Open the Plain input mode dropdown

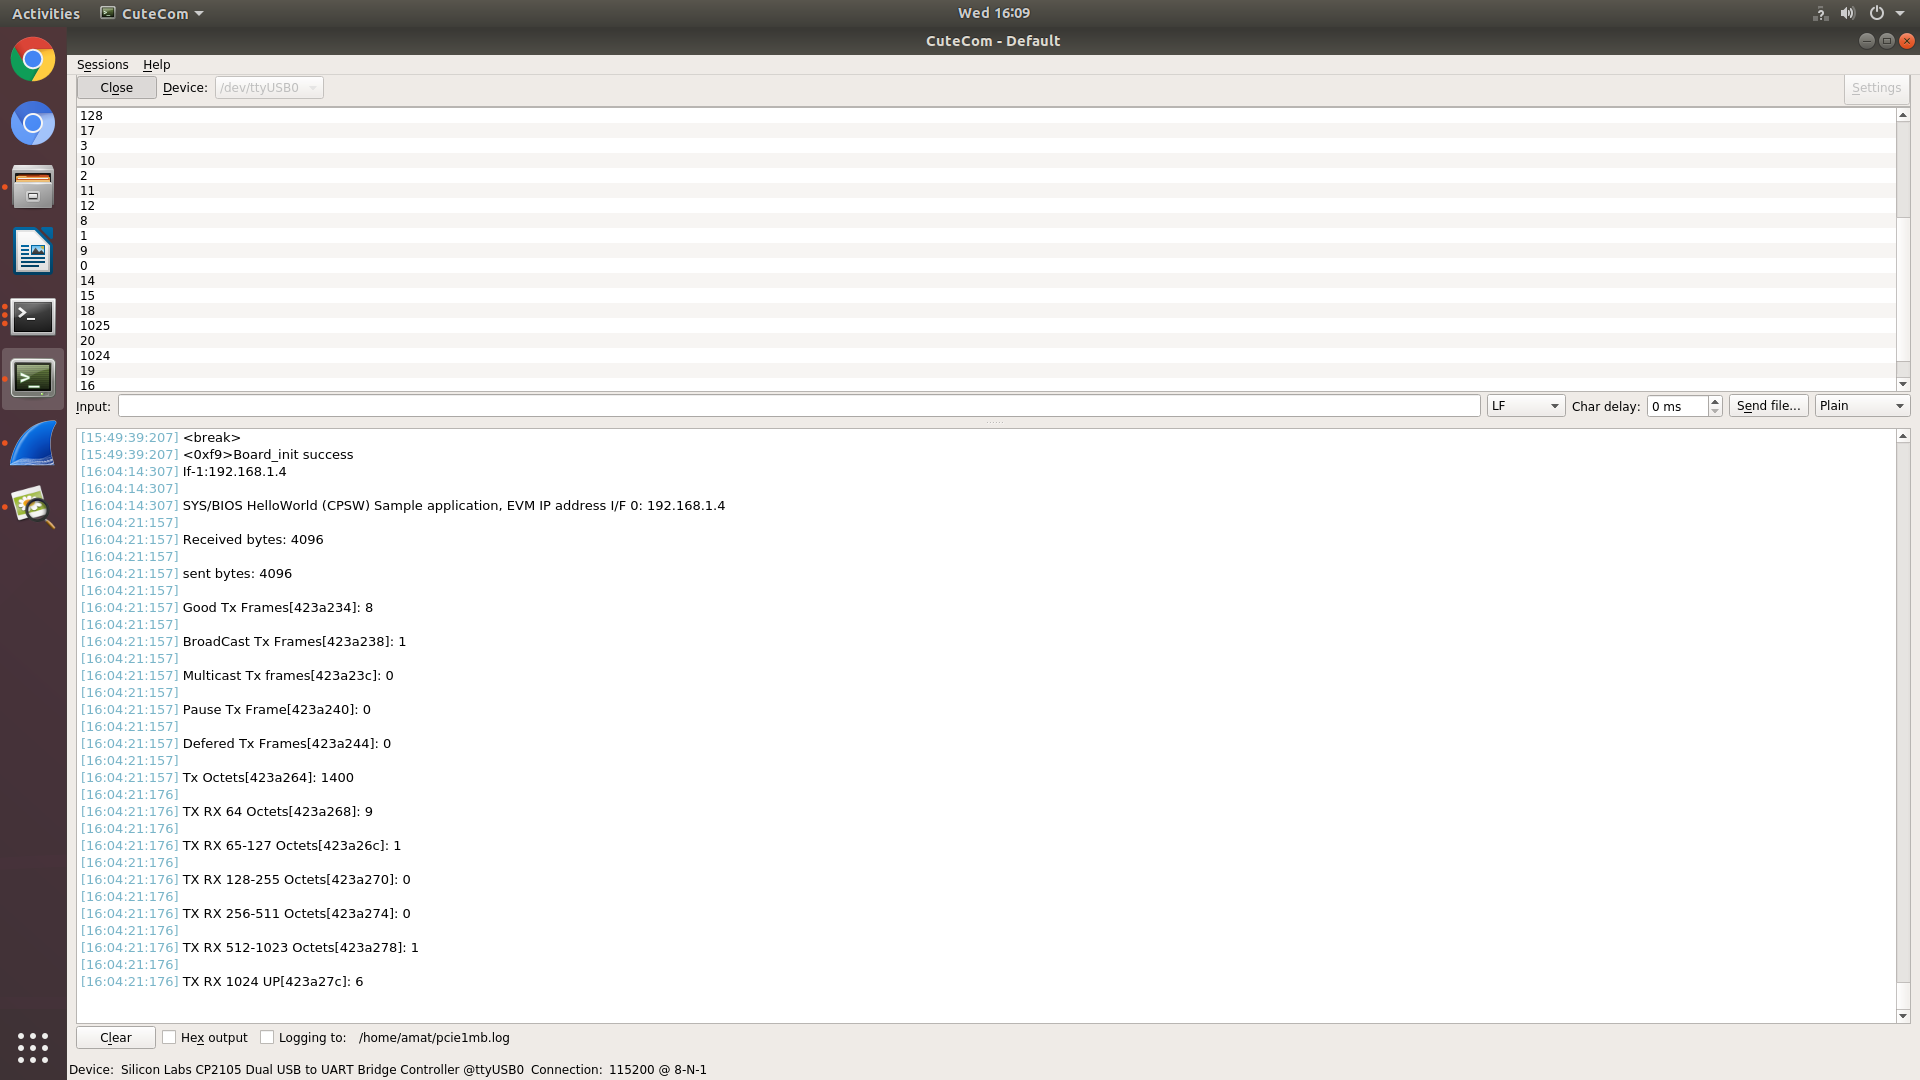pos(1861,406)
